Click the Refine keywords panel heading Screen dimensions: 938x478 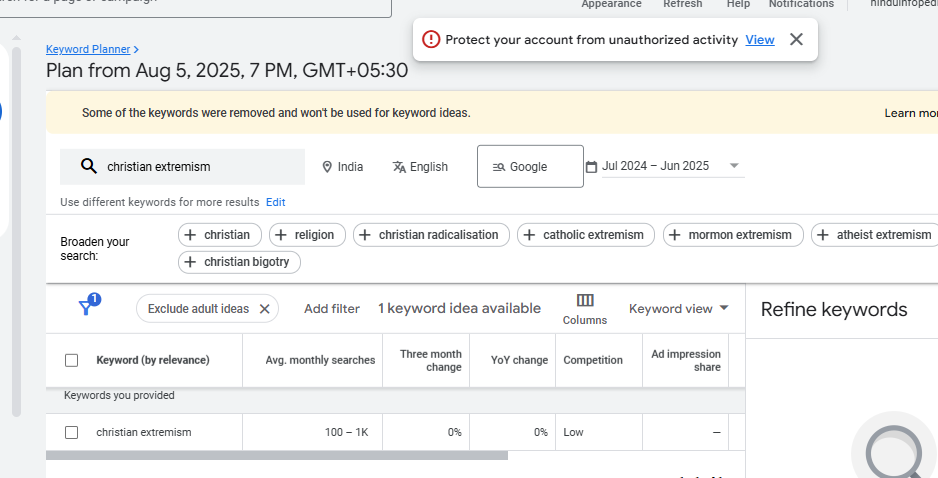tap(834, 309)
